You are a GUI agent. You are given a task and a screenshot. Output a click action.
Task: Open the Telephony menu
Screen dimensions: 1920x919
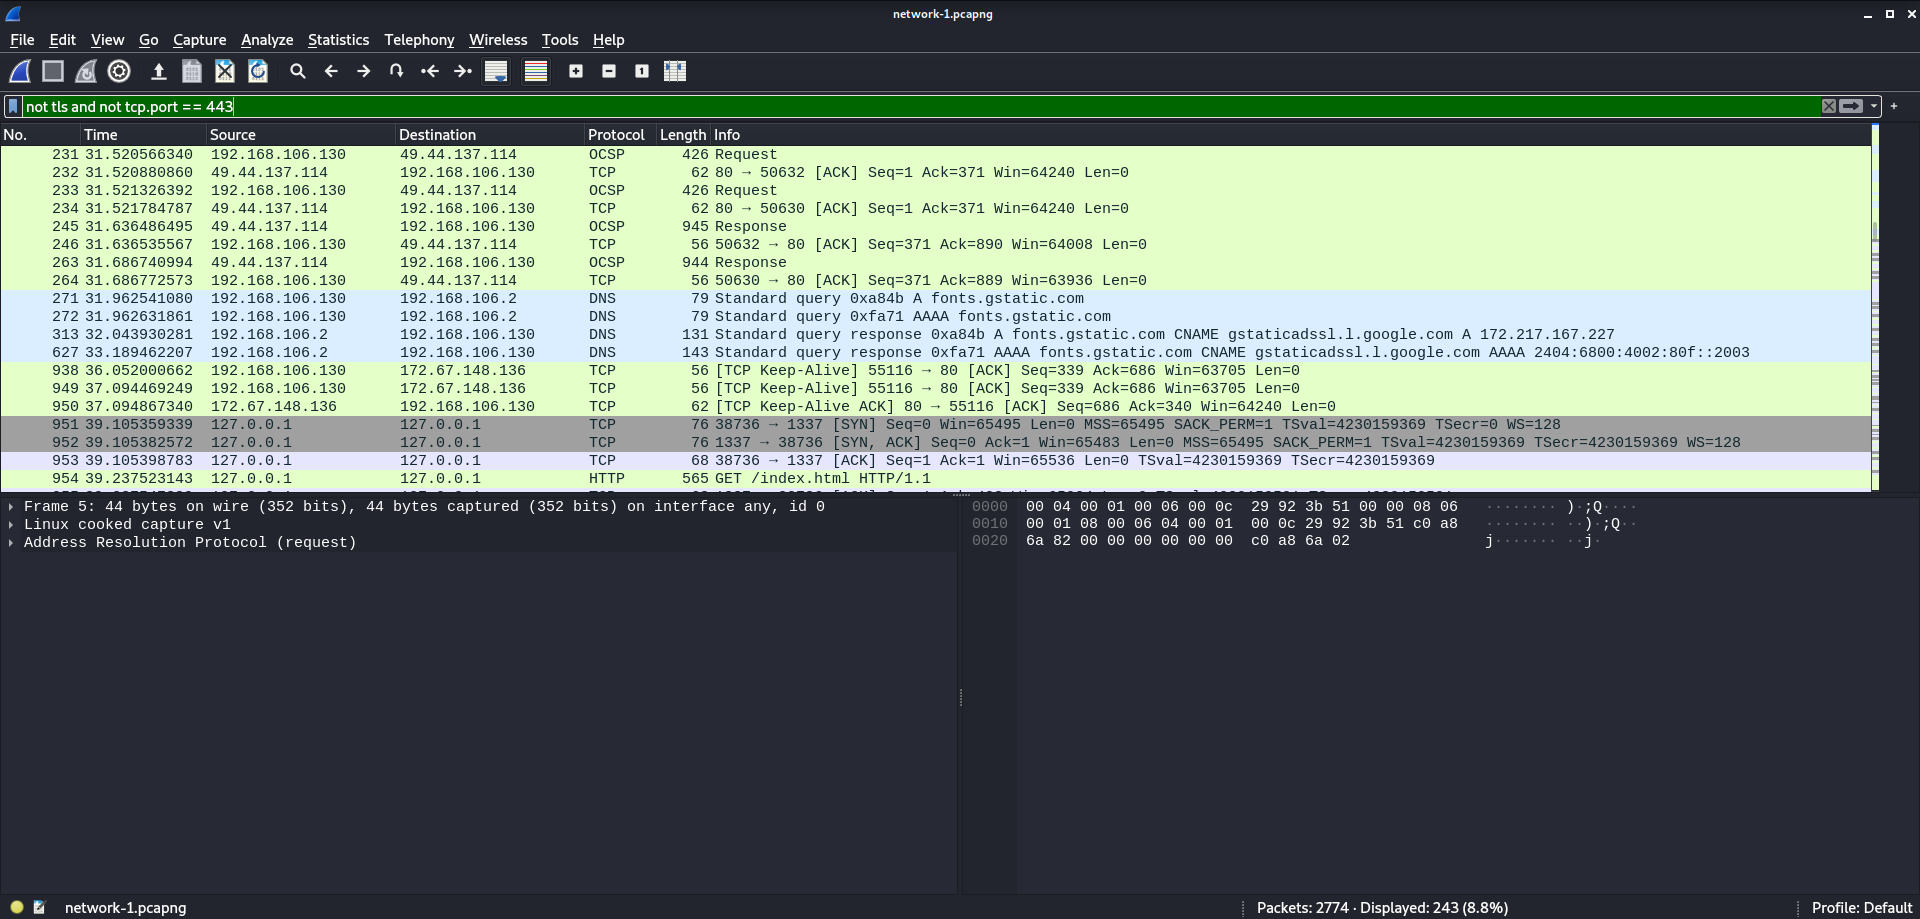pyautogui.click(x=419, y=40)
